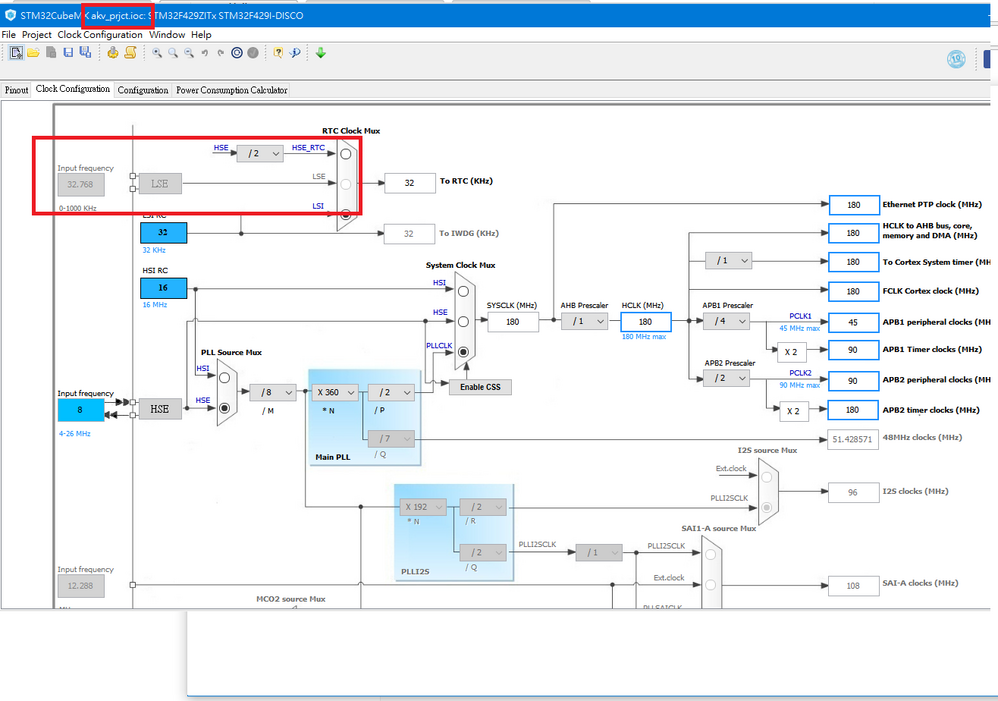Viewport: 998px width, 701px height.
Task: Open the HSE_RTC /2 divider dropdown
Action: pyautogui.click(x=260, y=153)
